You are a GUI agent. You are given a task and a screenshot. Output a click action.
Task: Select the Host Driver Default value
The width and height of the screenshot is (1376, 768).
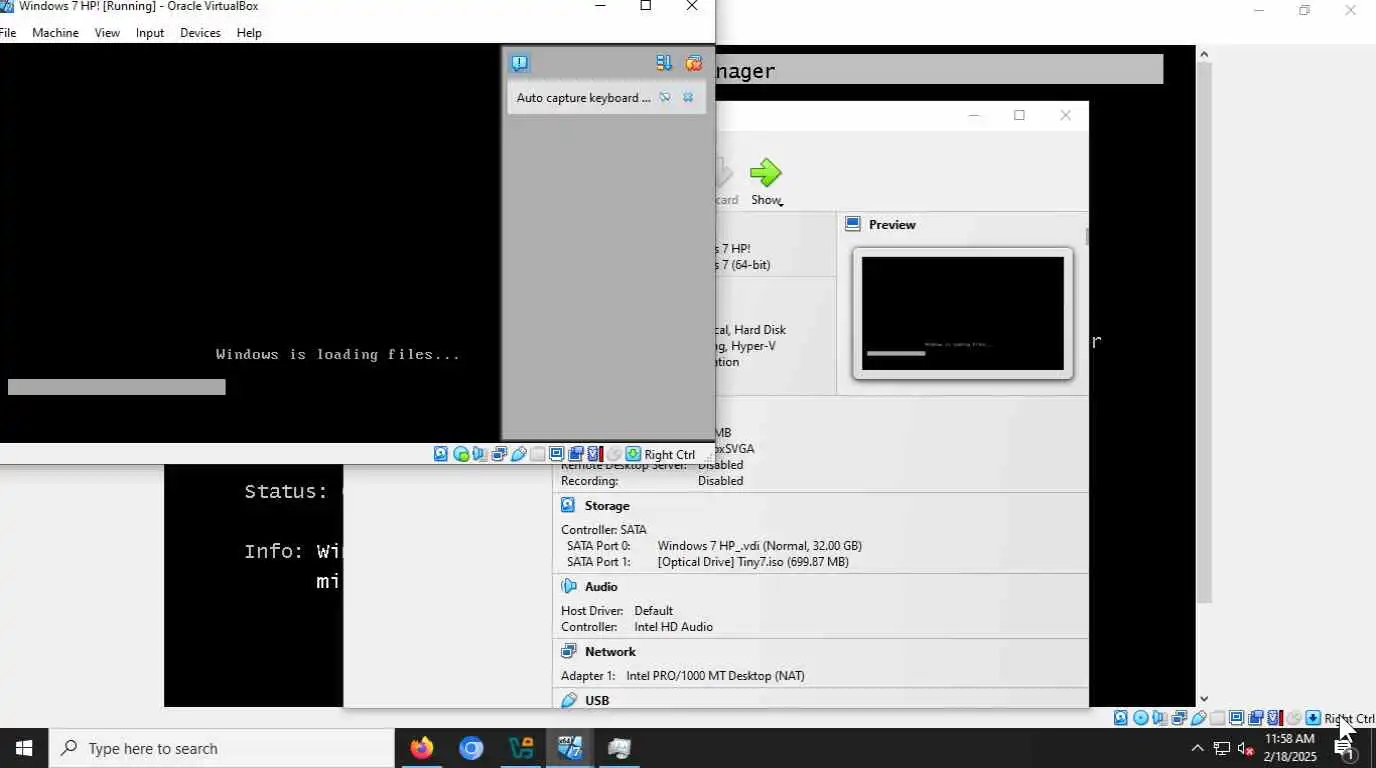(x=654, y=611)
